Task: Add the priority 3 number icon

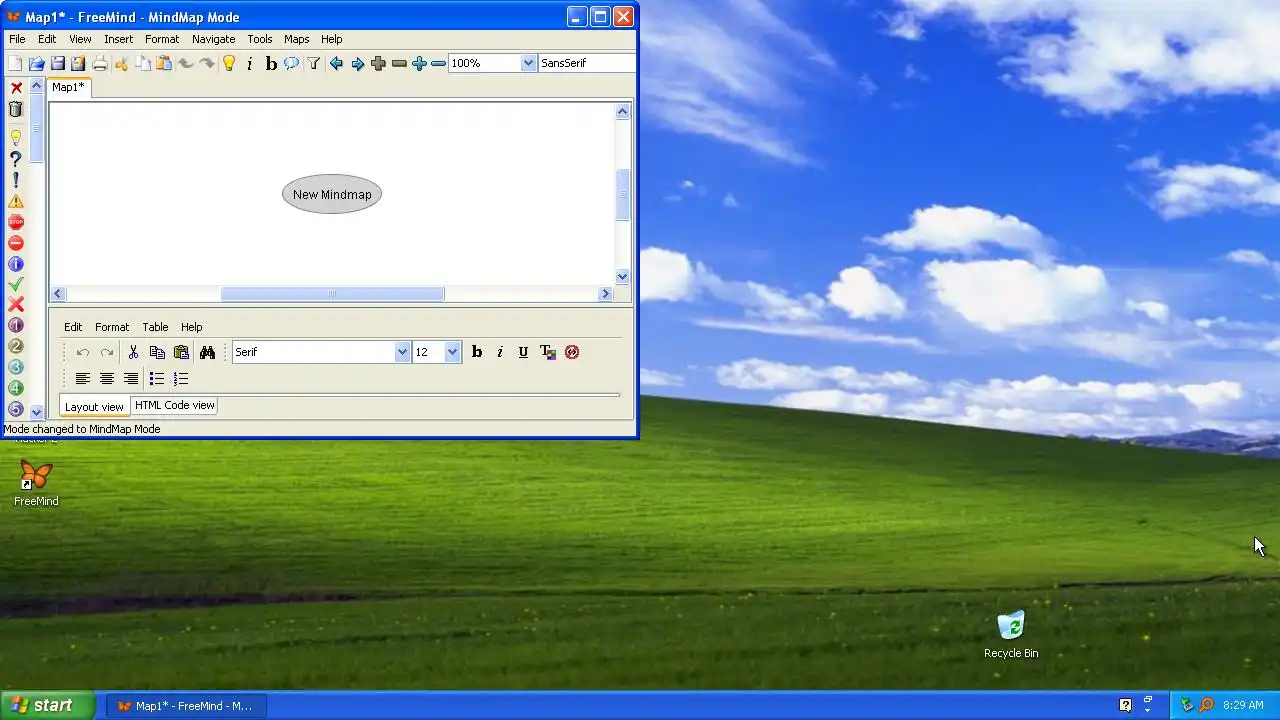Action: (x=16, y=367)
